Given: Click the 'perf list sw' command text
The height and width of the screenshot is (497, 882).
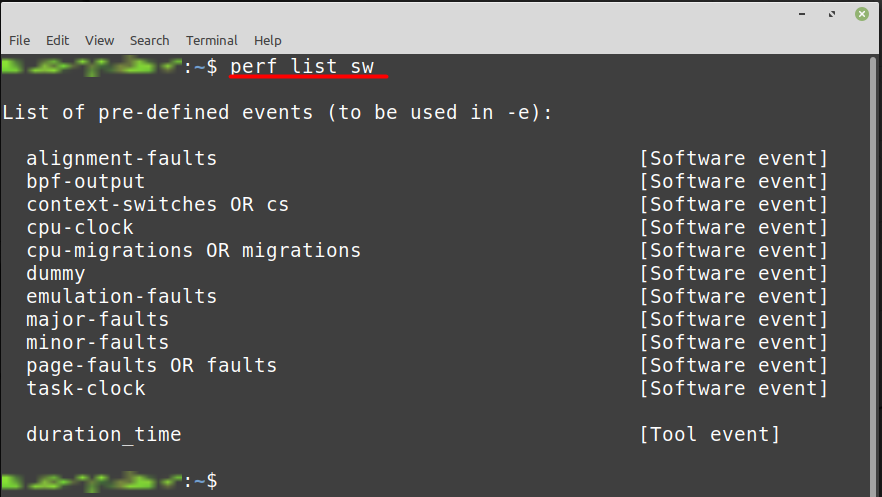Looking at the screenshot, I should pos(302,66).
